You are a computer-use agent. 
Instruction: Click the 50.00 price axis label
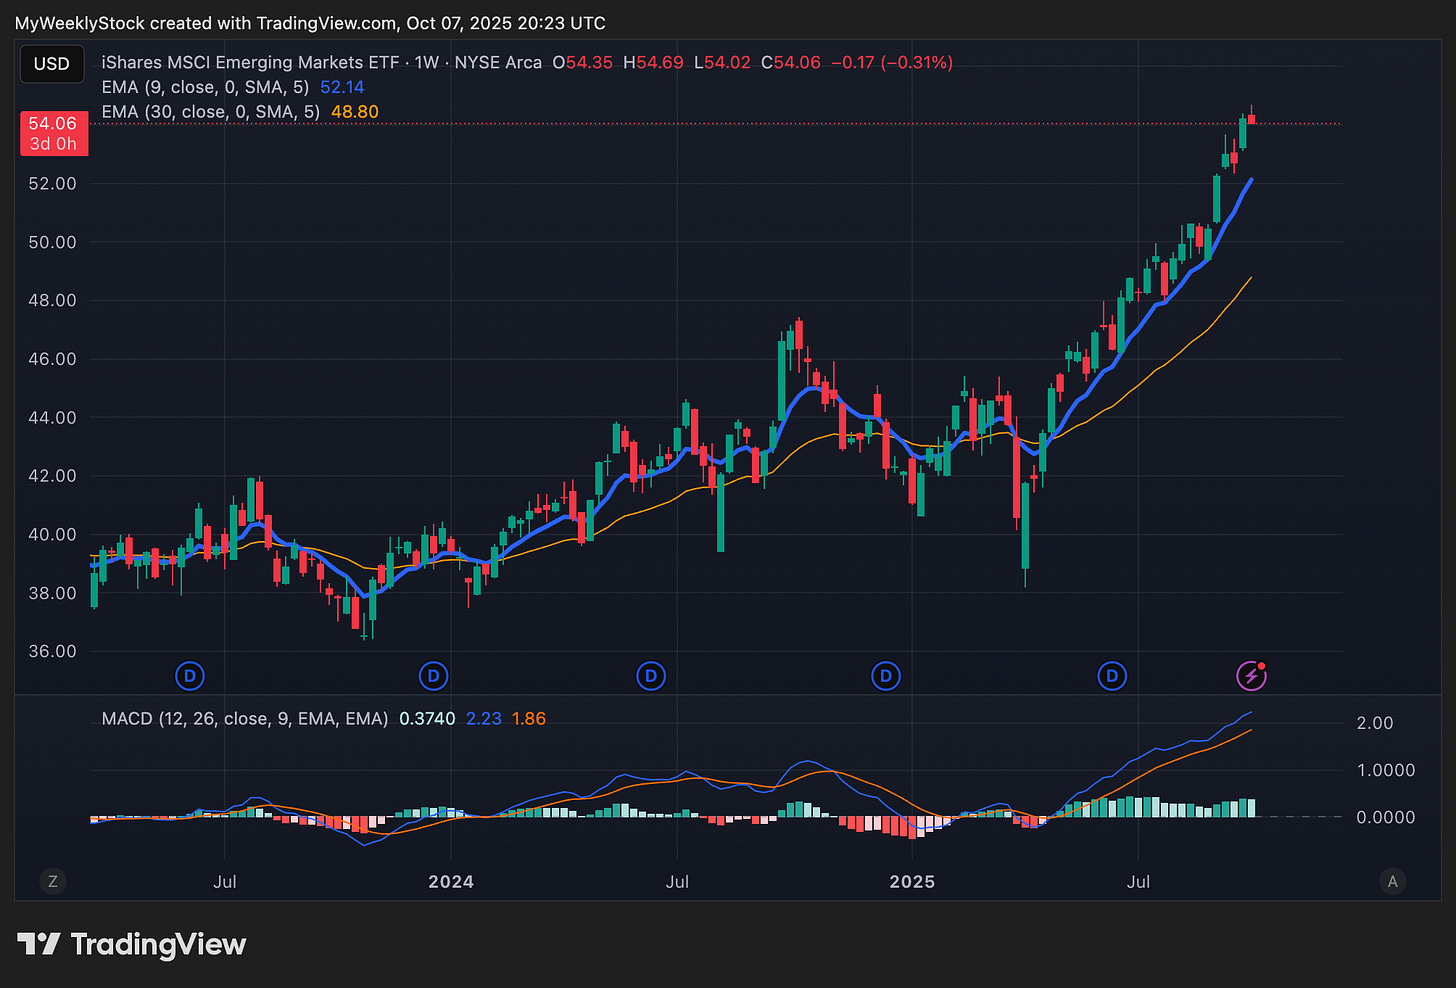(x=52, y=242)
